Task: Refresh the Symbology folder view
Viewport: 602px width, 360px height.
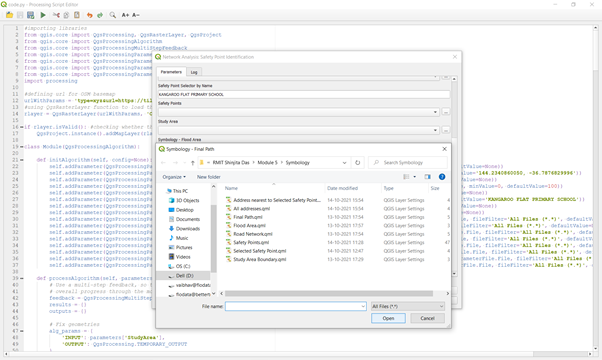Action: 357,163
